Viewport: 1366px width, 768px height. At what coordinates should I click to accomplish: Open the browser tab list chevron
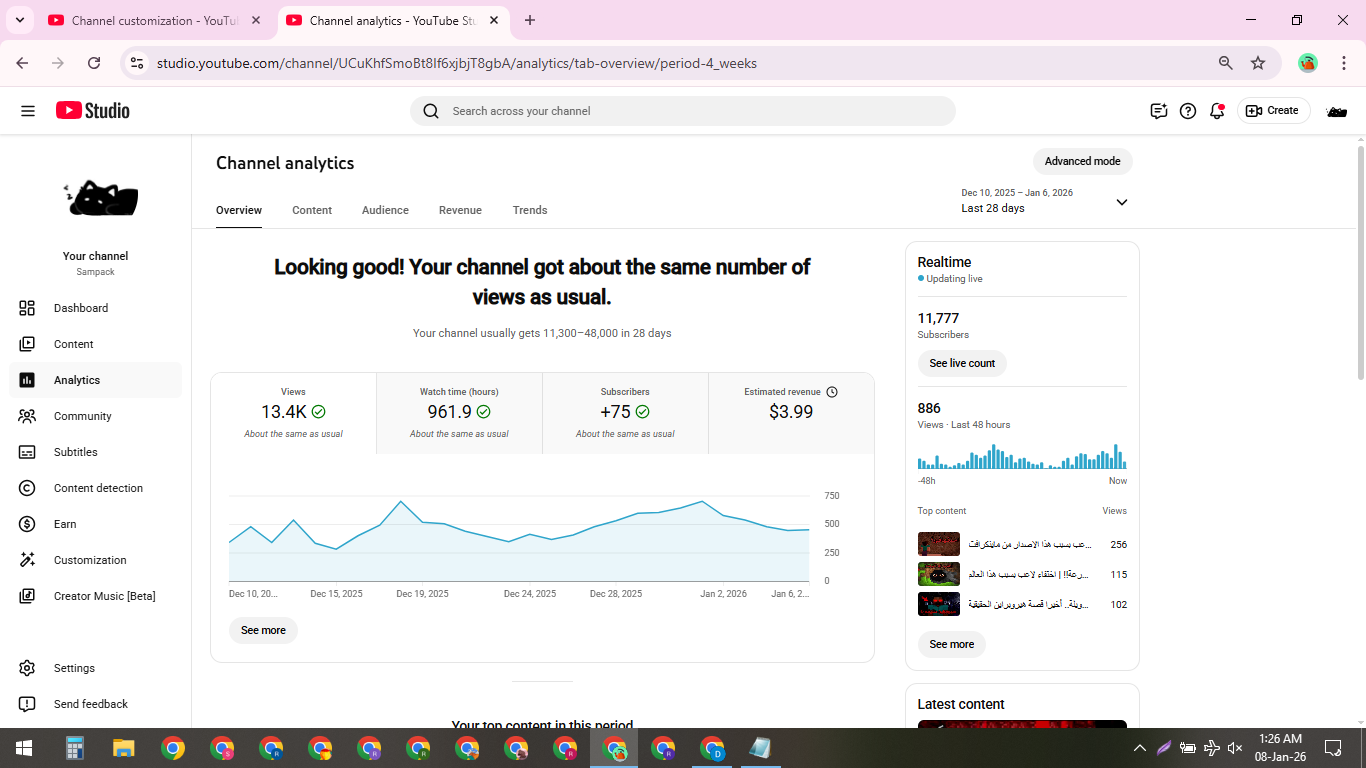point(20,20)
